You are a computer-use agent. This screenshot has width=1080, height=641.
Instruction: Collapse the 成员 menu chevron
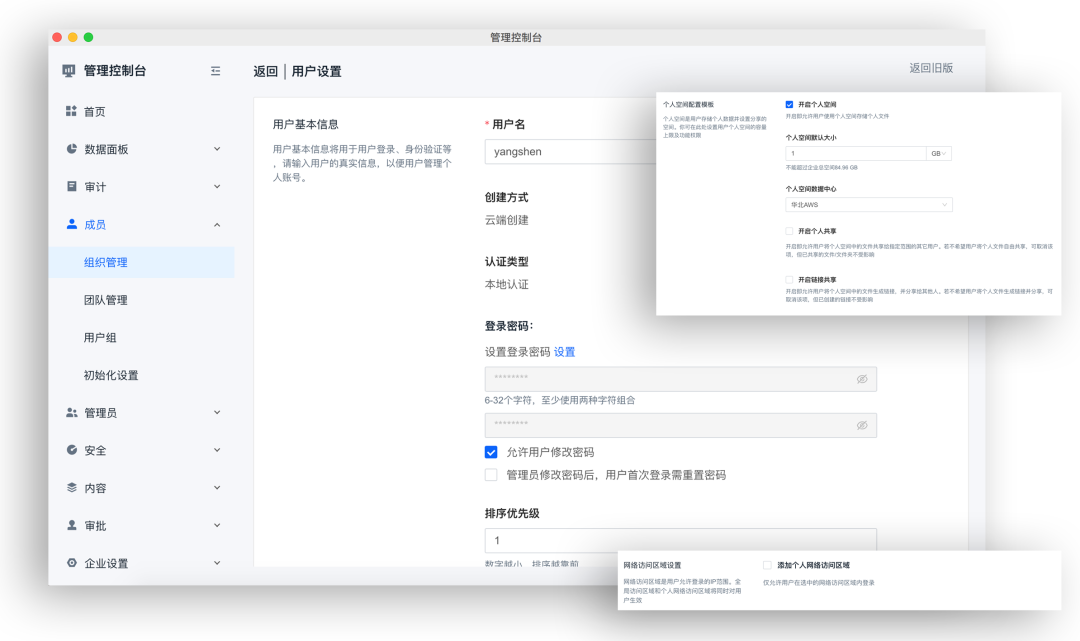[217, 224]
